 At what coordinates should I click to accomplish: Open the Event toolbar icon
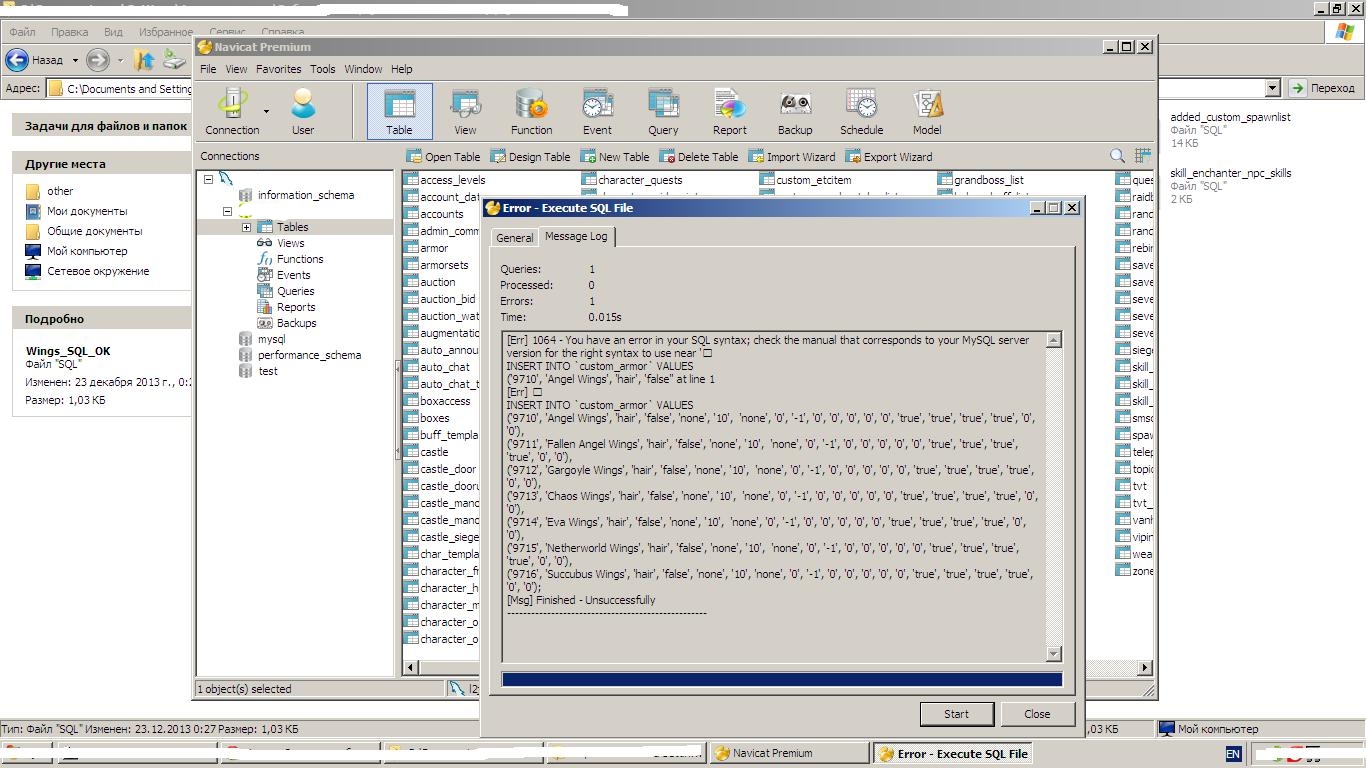pyautogui.click(x=597, y=110)
